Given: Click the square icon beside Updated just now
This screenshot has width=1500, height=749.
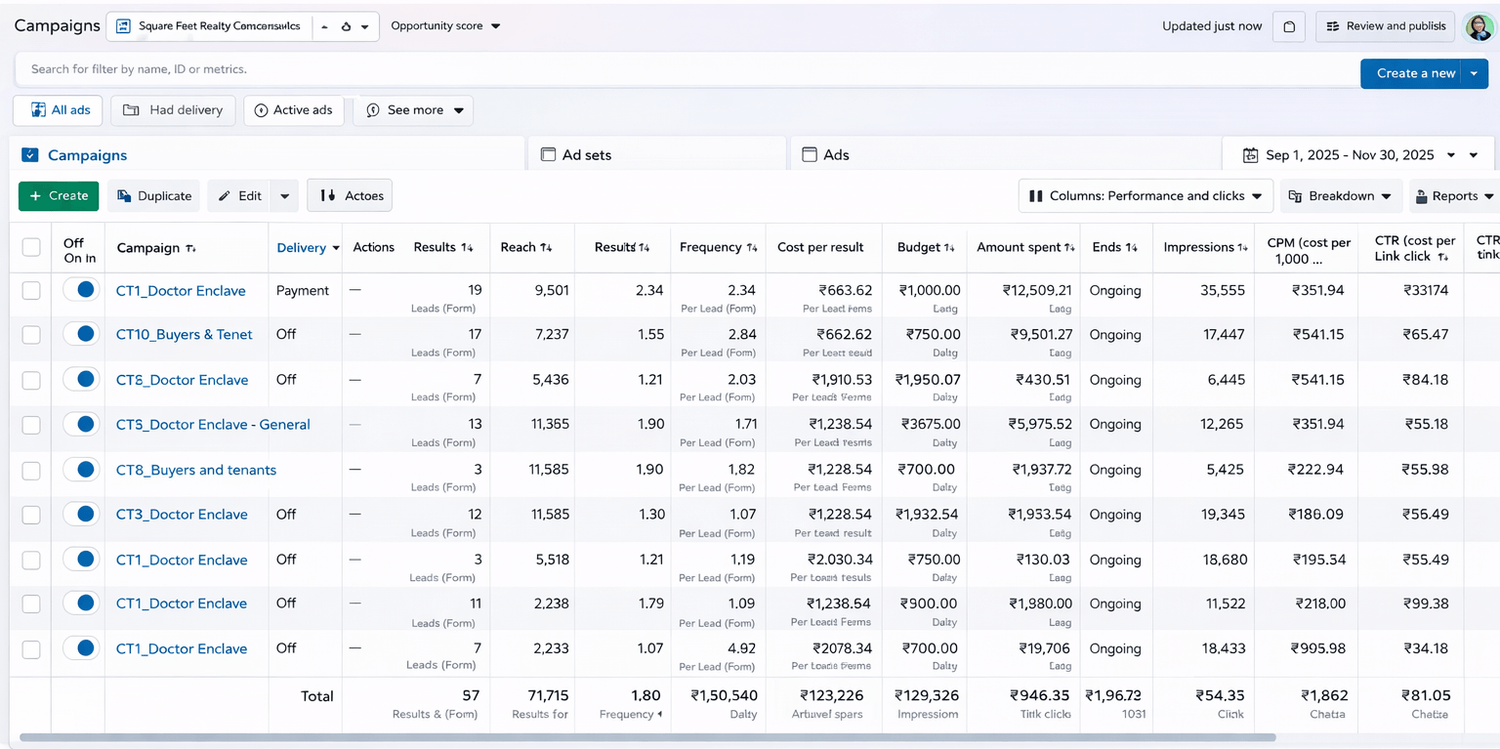Looking at the screenshot, I should click(x=1289, y=27).
